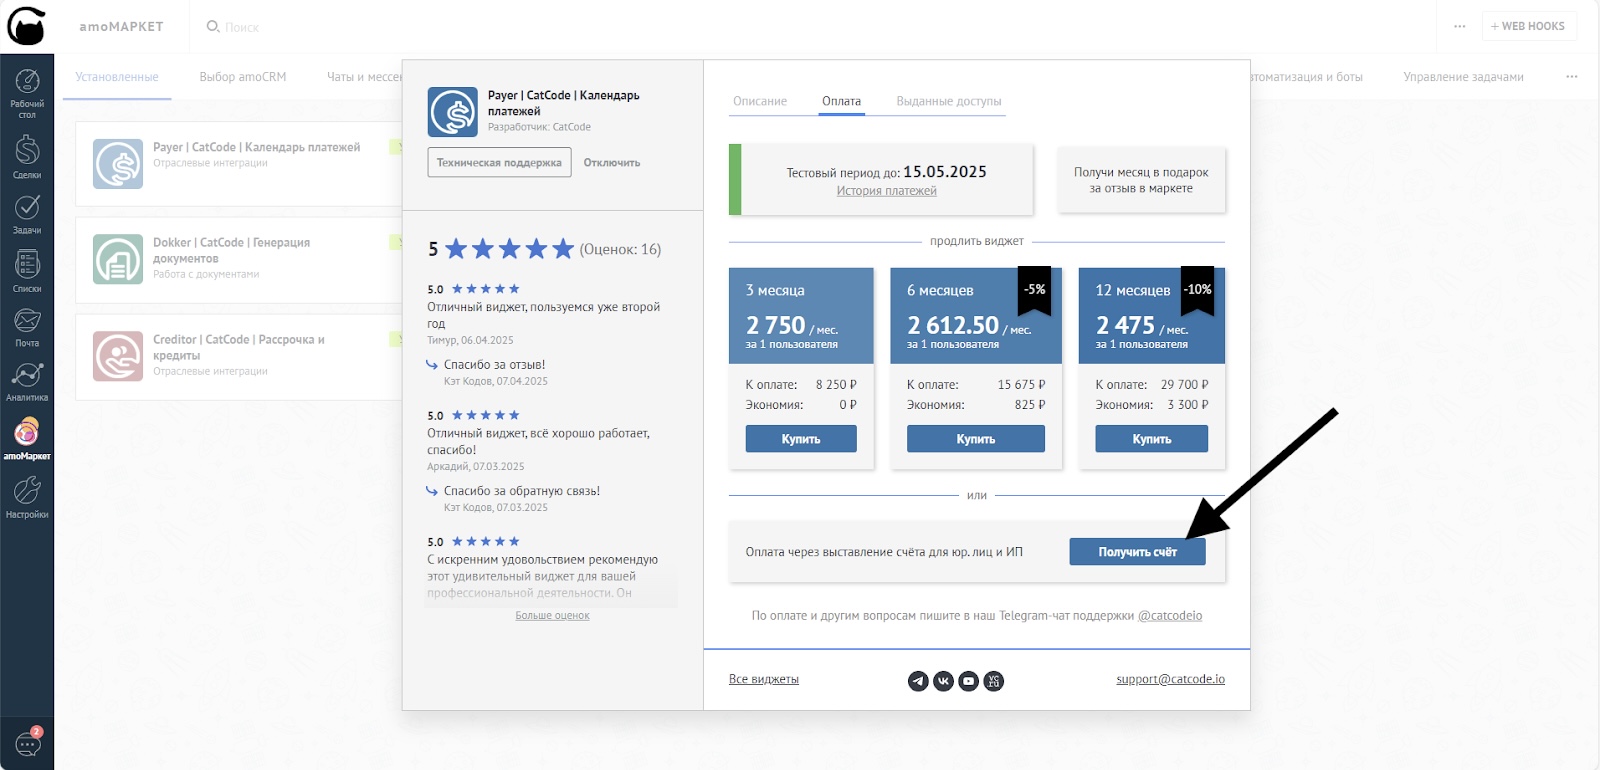Open the Больше оценок link
Image resolution: width=1600 pixels, height=770 pixels.
[552, 616]
